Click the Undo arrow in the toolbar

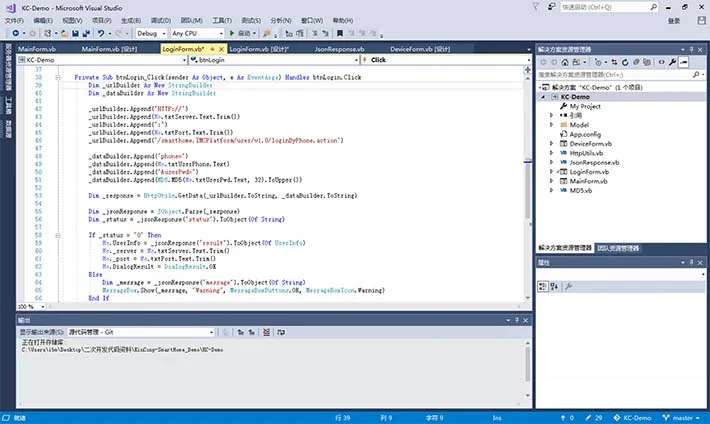click(101, 33)
